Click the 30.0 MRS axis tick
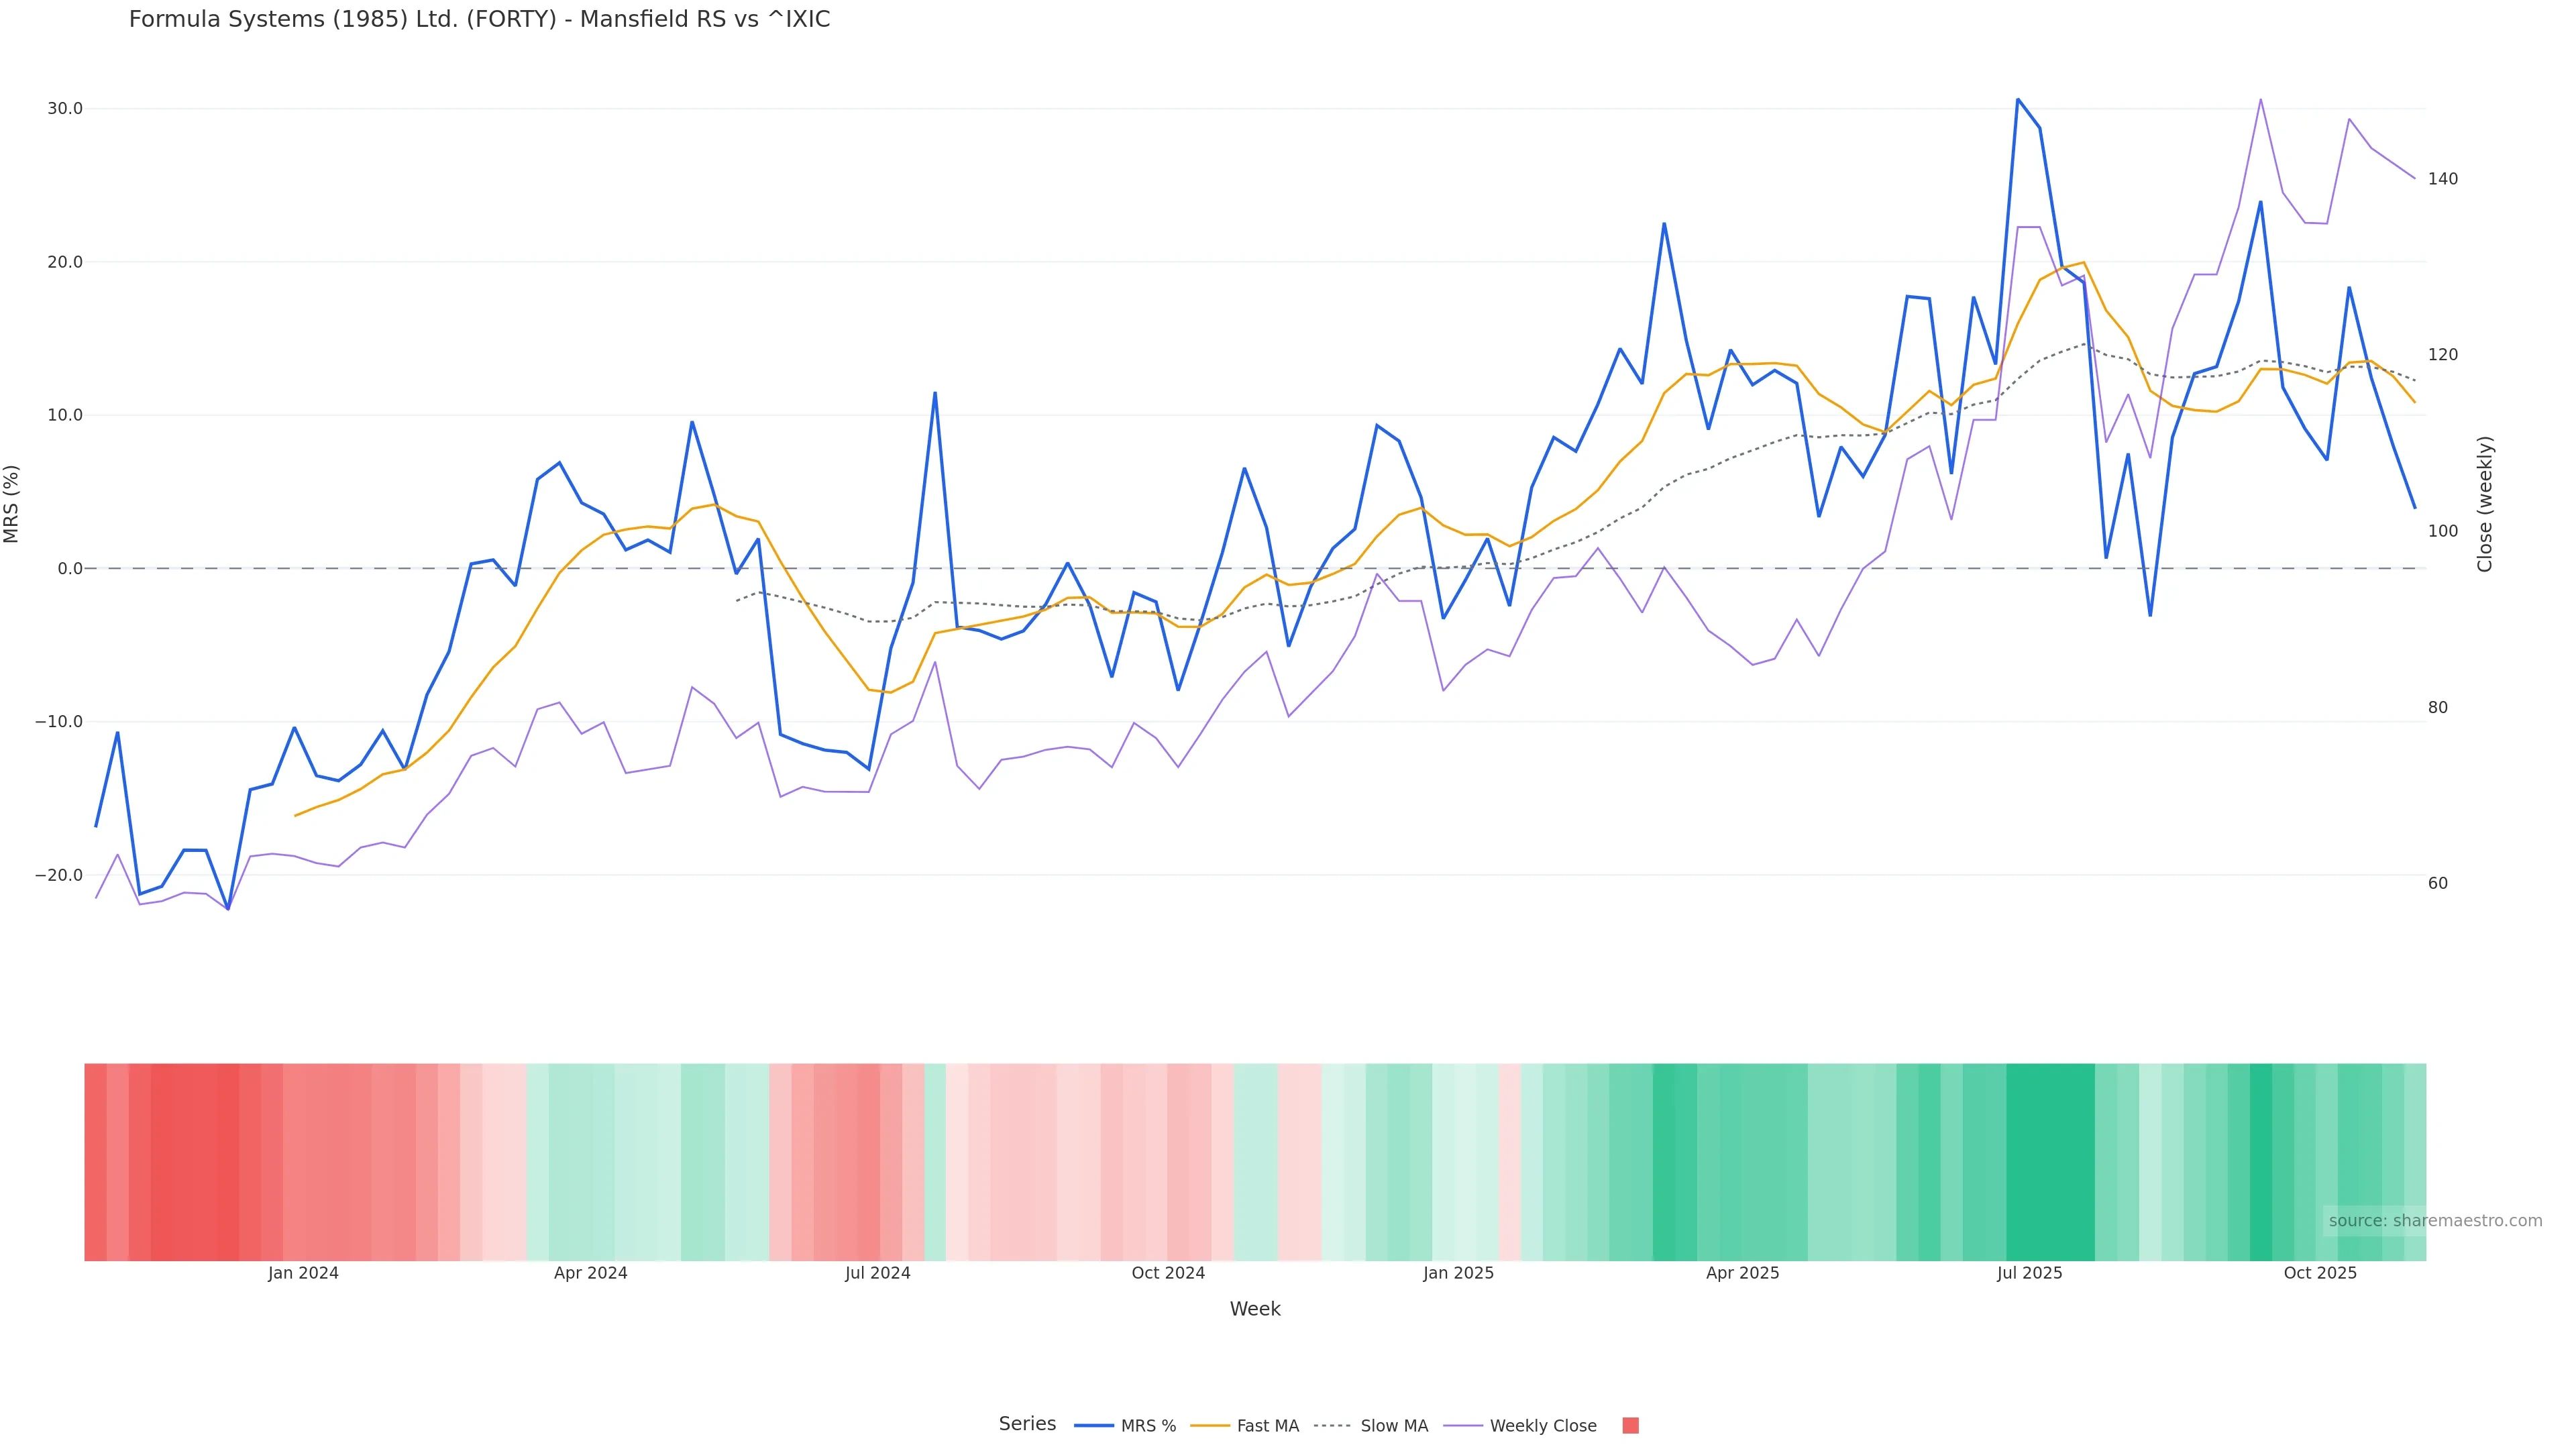 pos(65,108)
